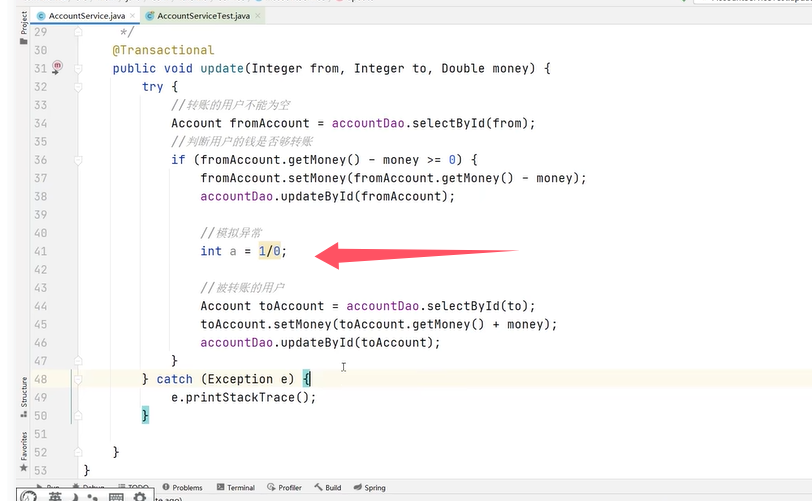Screen dimensions: 812x501
Task: Open the Profiler tool window
Action: coord(284,488)
